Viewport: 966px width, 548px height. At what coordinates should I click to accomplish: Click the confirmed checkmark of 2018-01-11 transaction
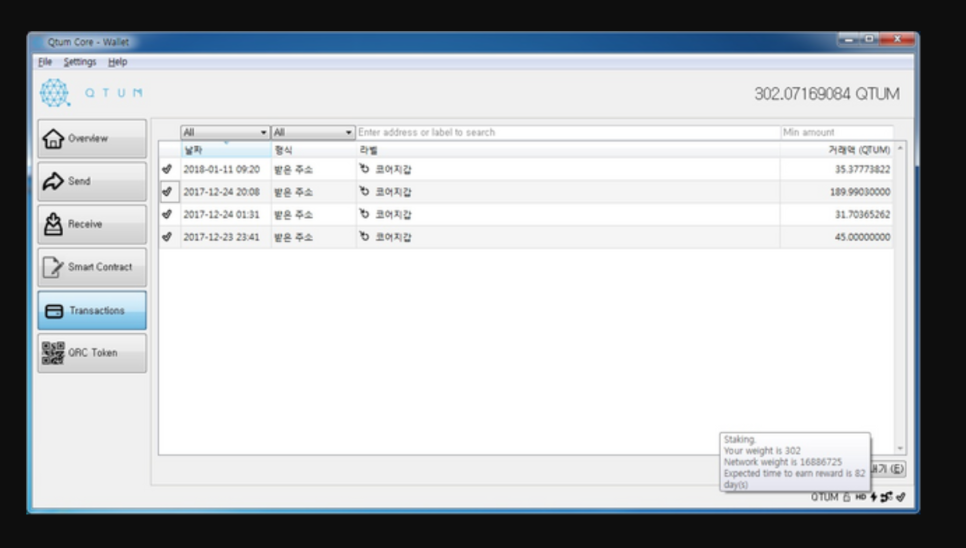click(x=167, y=169)
